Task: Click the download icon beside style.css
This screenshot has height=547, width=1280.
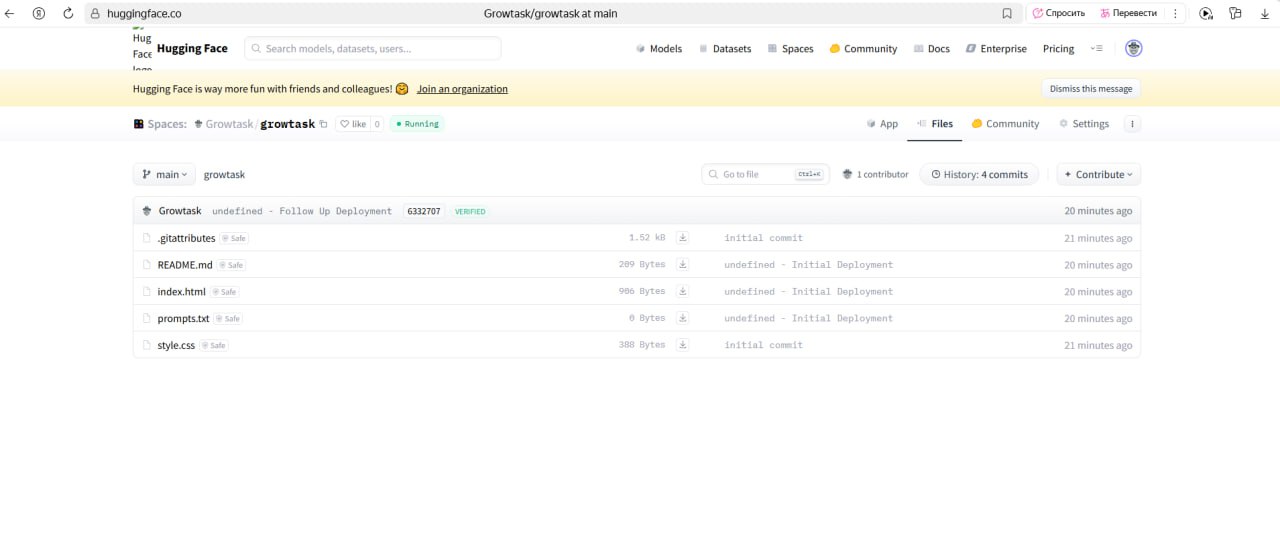Action: (x=682, y=345)
